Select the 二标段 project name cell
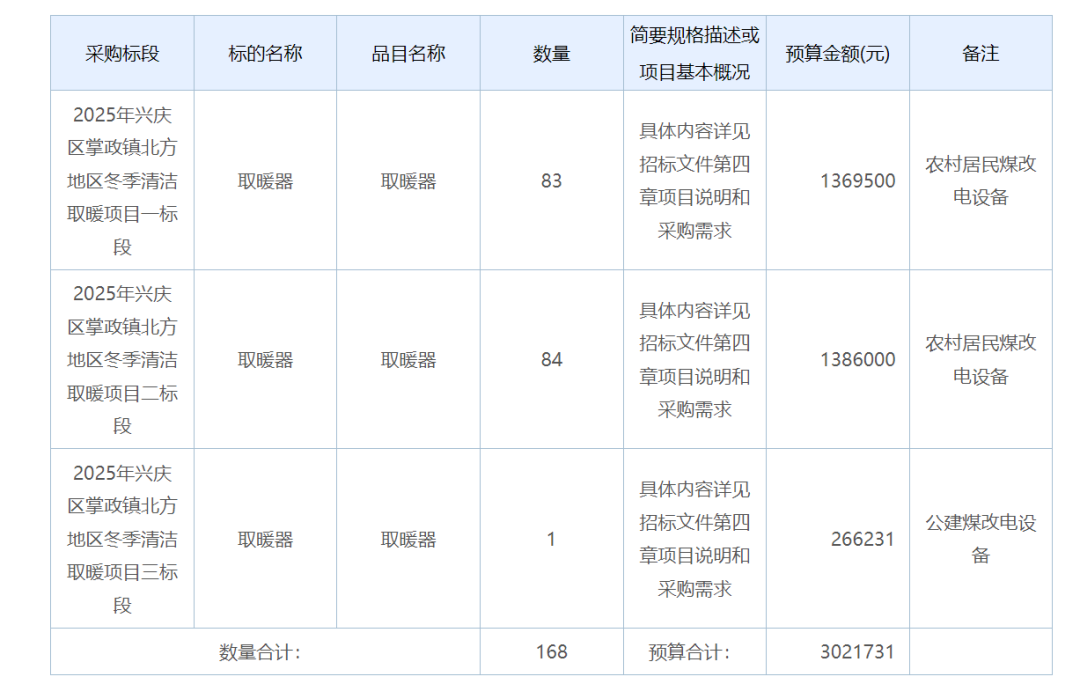This screenshot has width=1080, height=684. pos(122,360)
